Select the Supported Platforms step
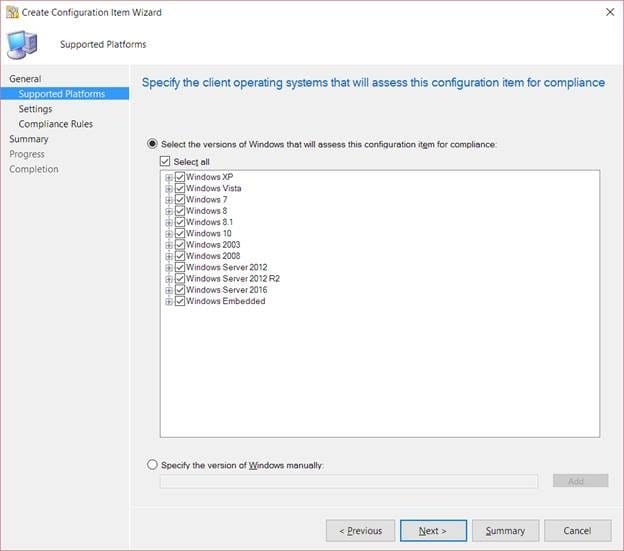 pos(65,94)
